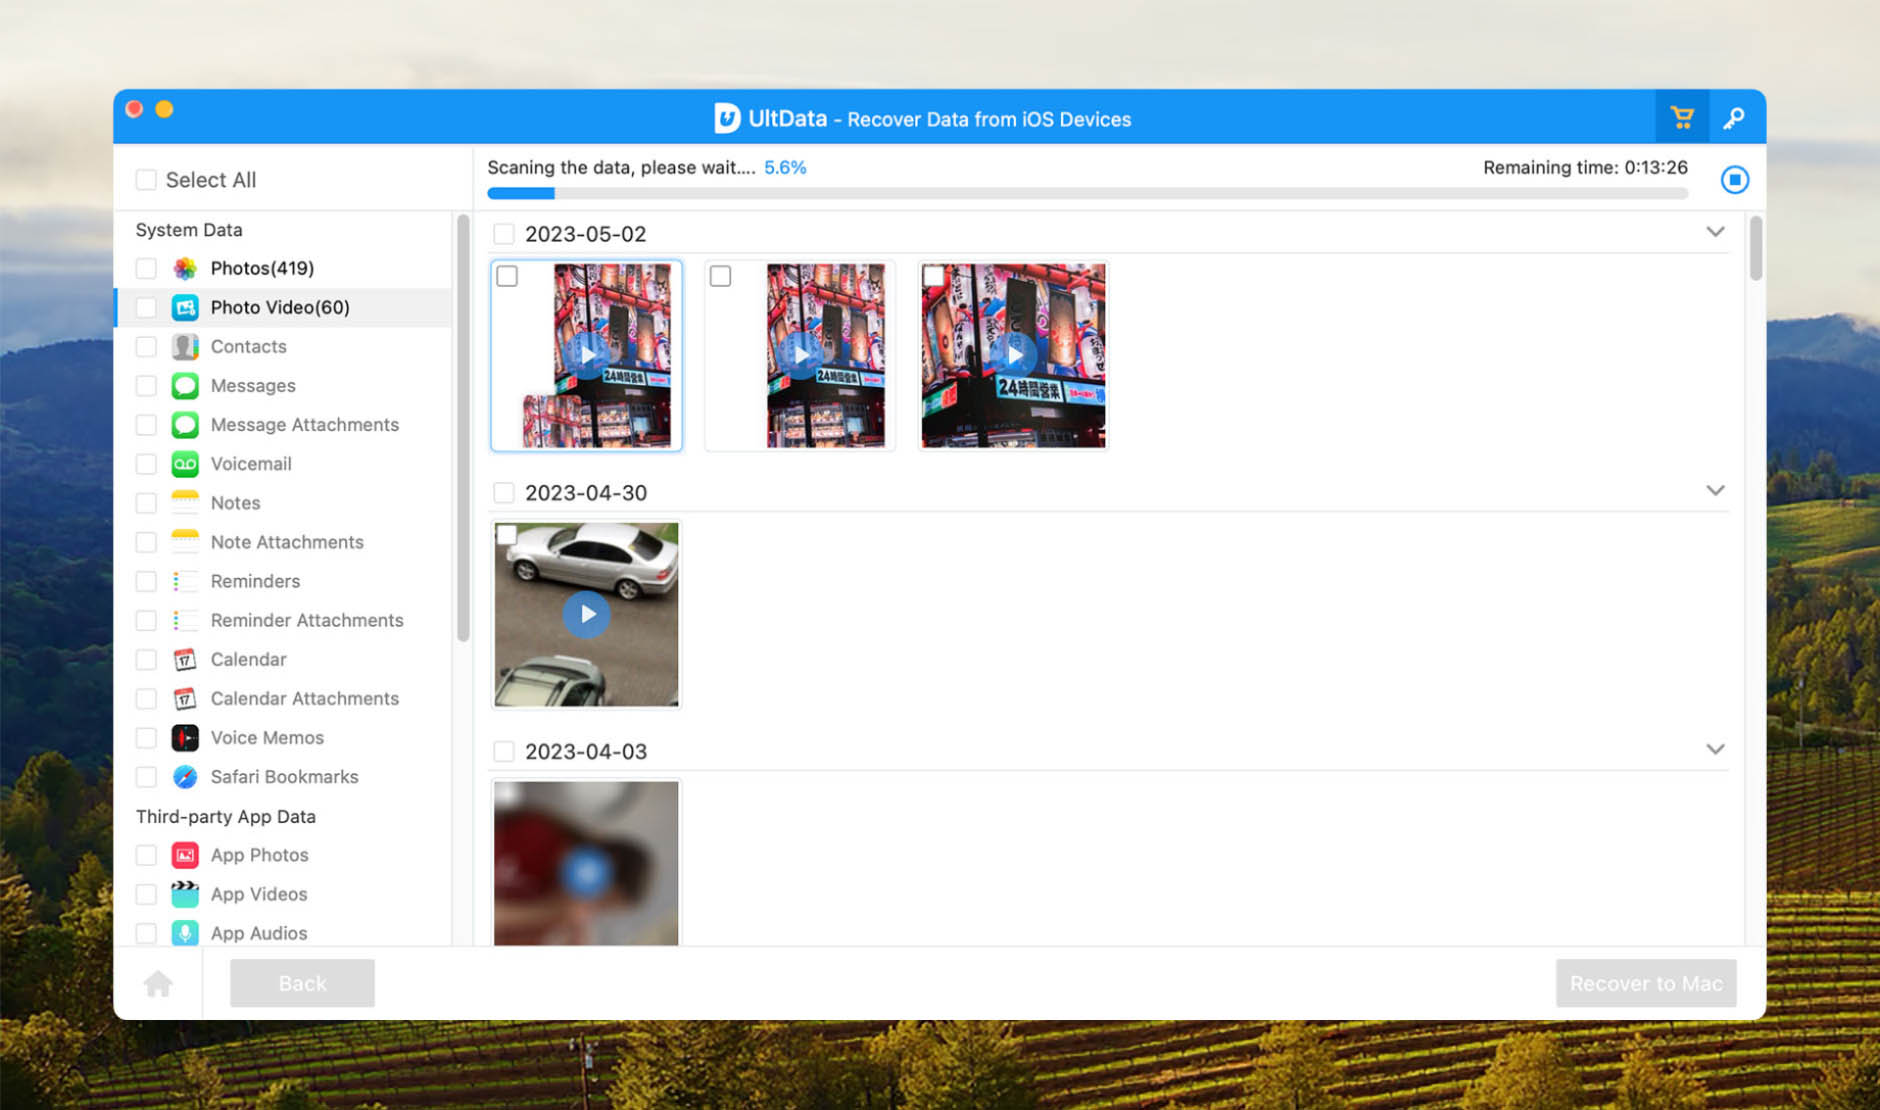This screenshot has height=1110, width=1880.
Task: Play the silver car video thumbnail
Action: tap(587, 615)
